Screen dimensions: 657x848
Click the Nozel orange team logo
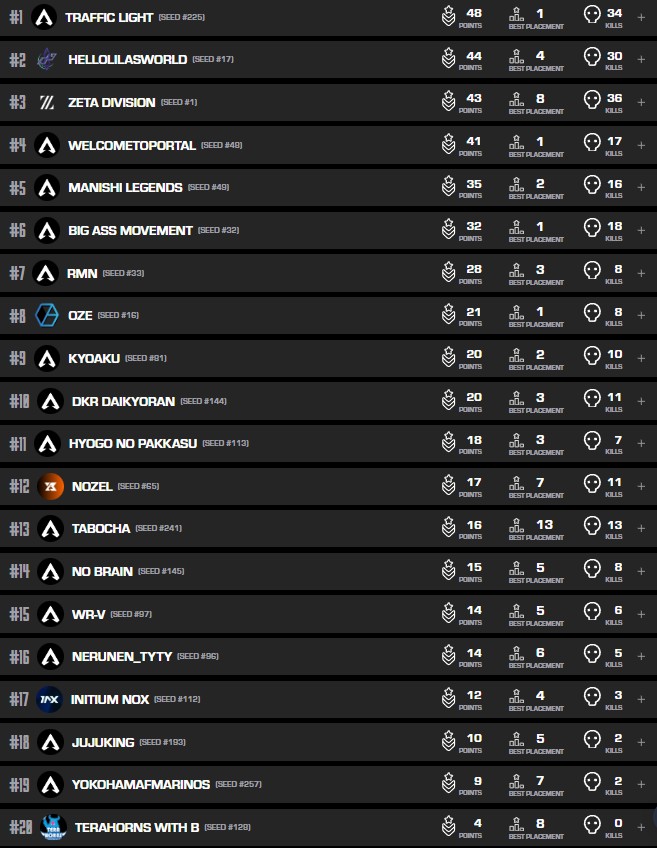[x=50, y=486]
